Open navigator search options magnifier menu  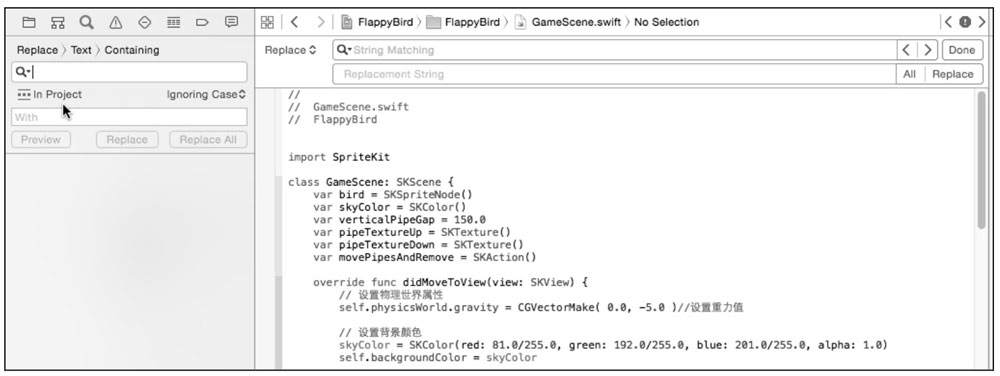pyautogui.click(x=23, y=72)
